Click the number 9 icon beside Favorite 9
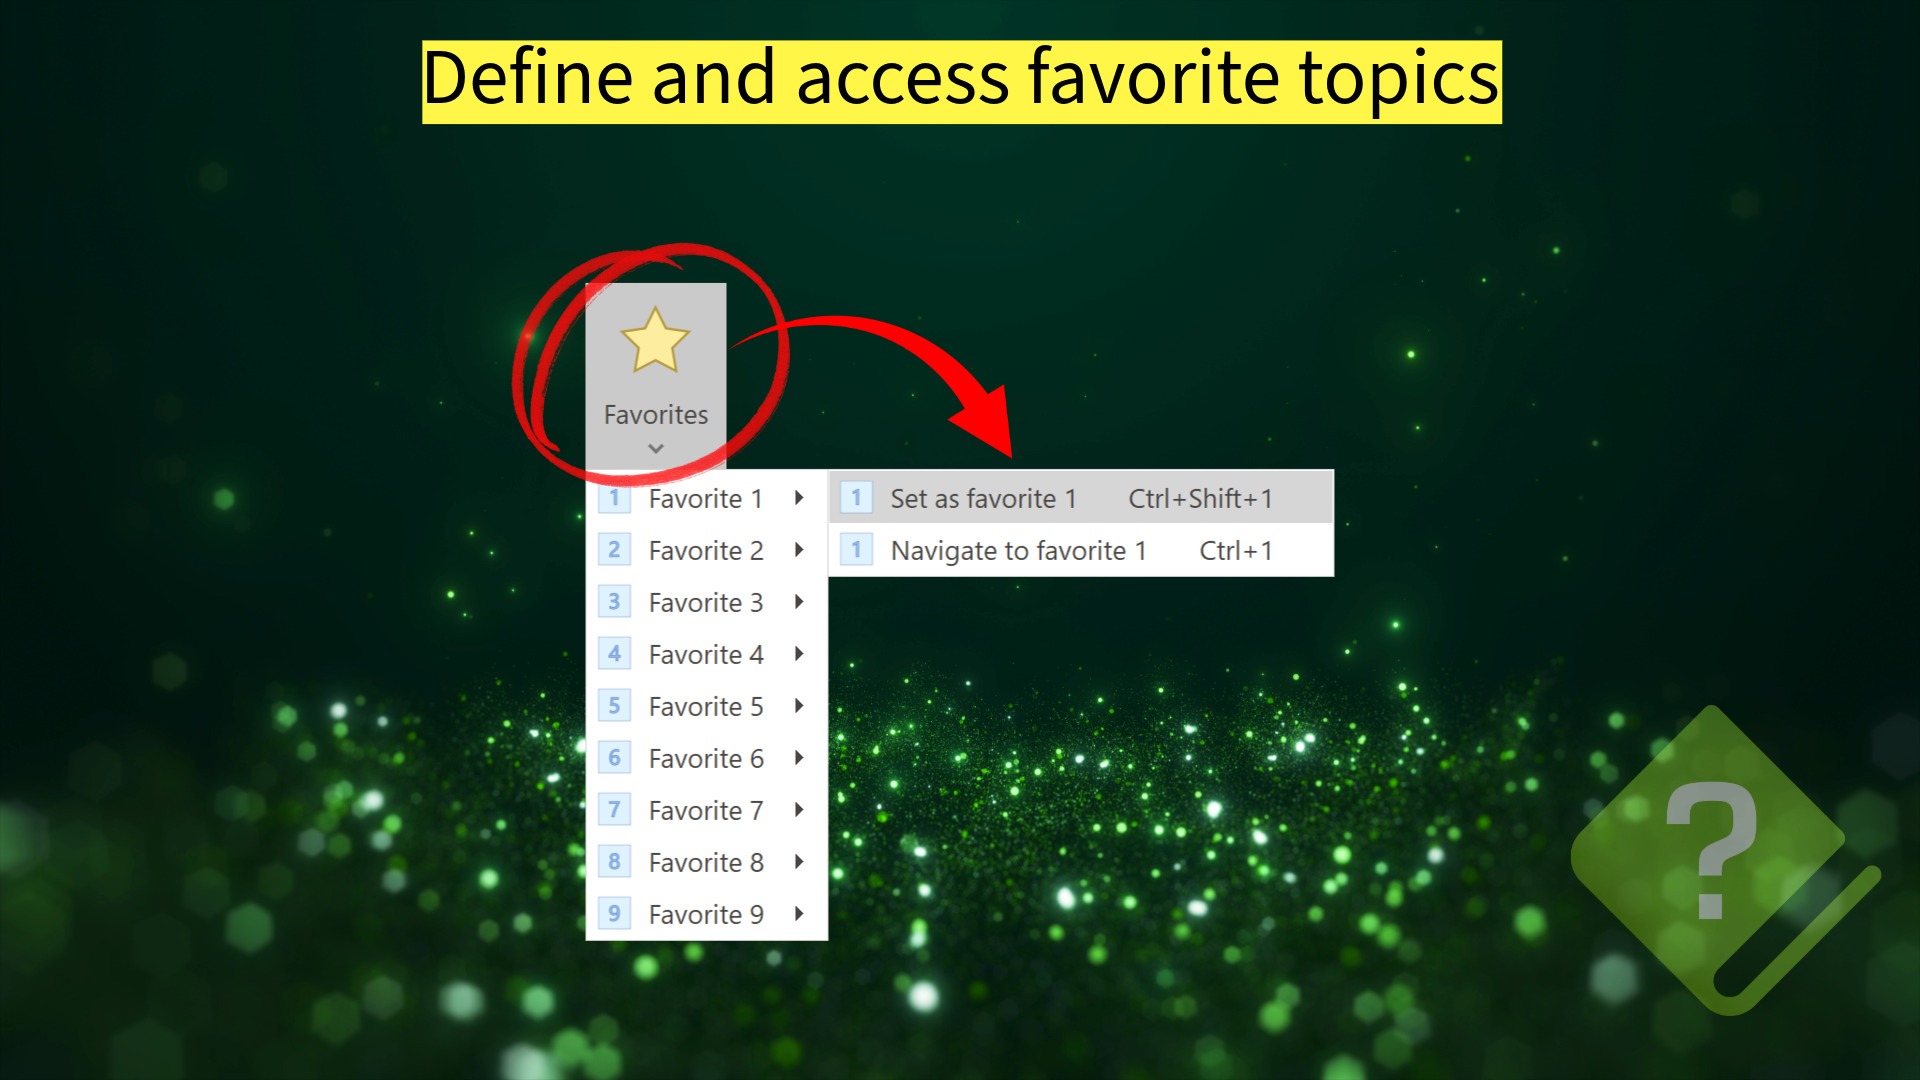This screenshot has height=1080, width=1920. (614, 914)
